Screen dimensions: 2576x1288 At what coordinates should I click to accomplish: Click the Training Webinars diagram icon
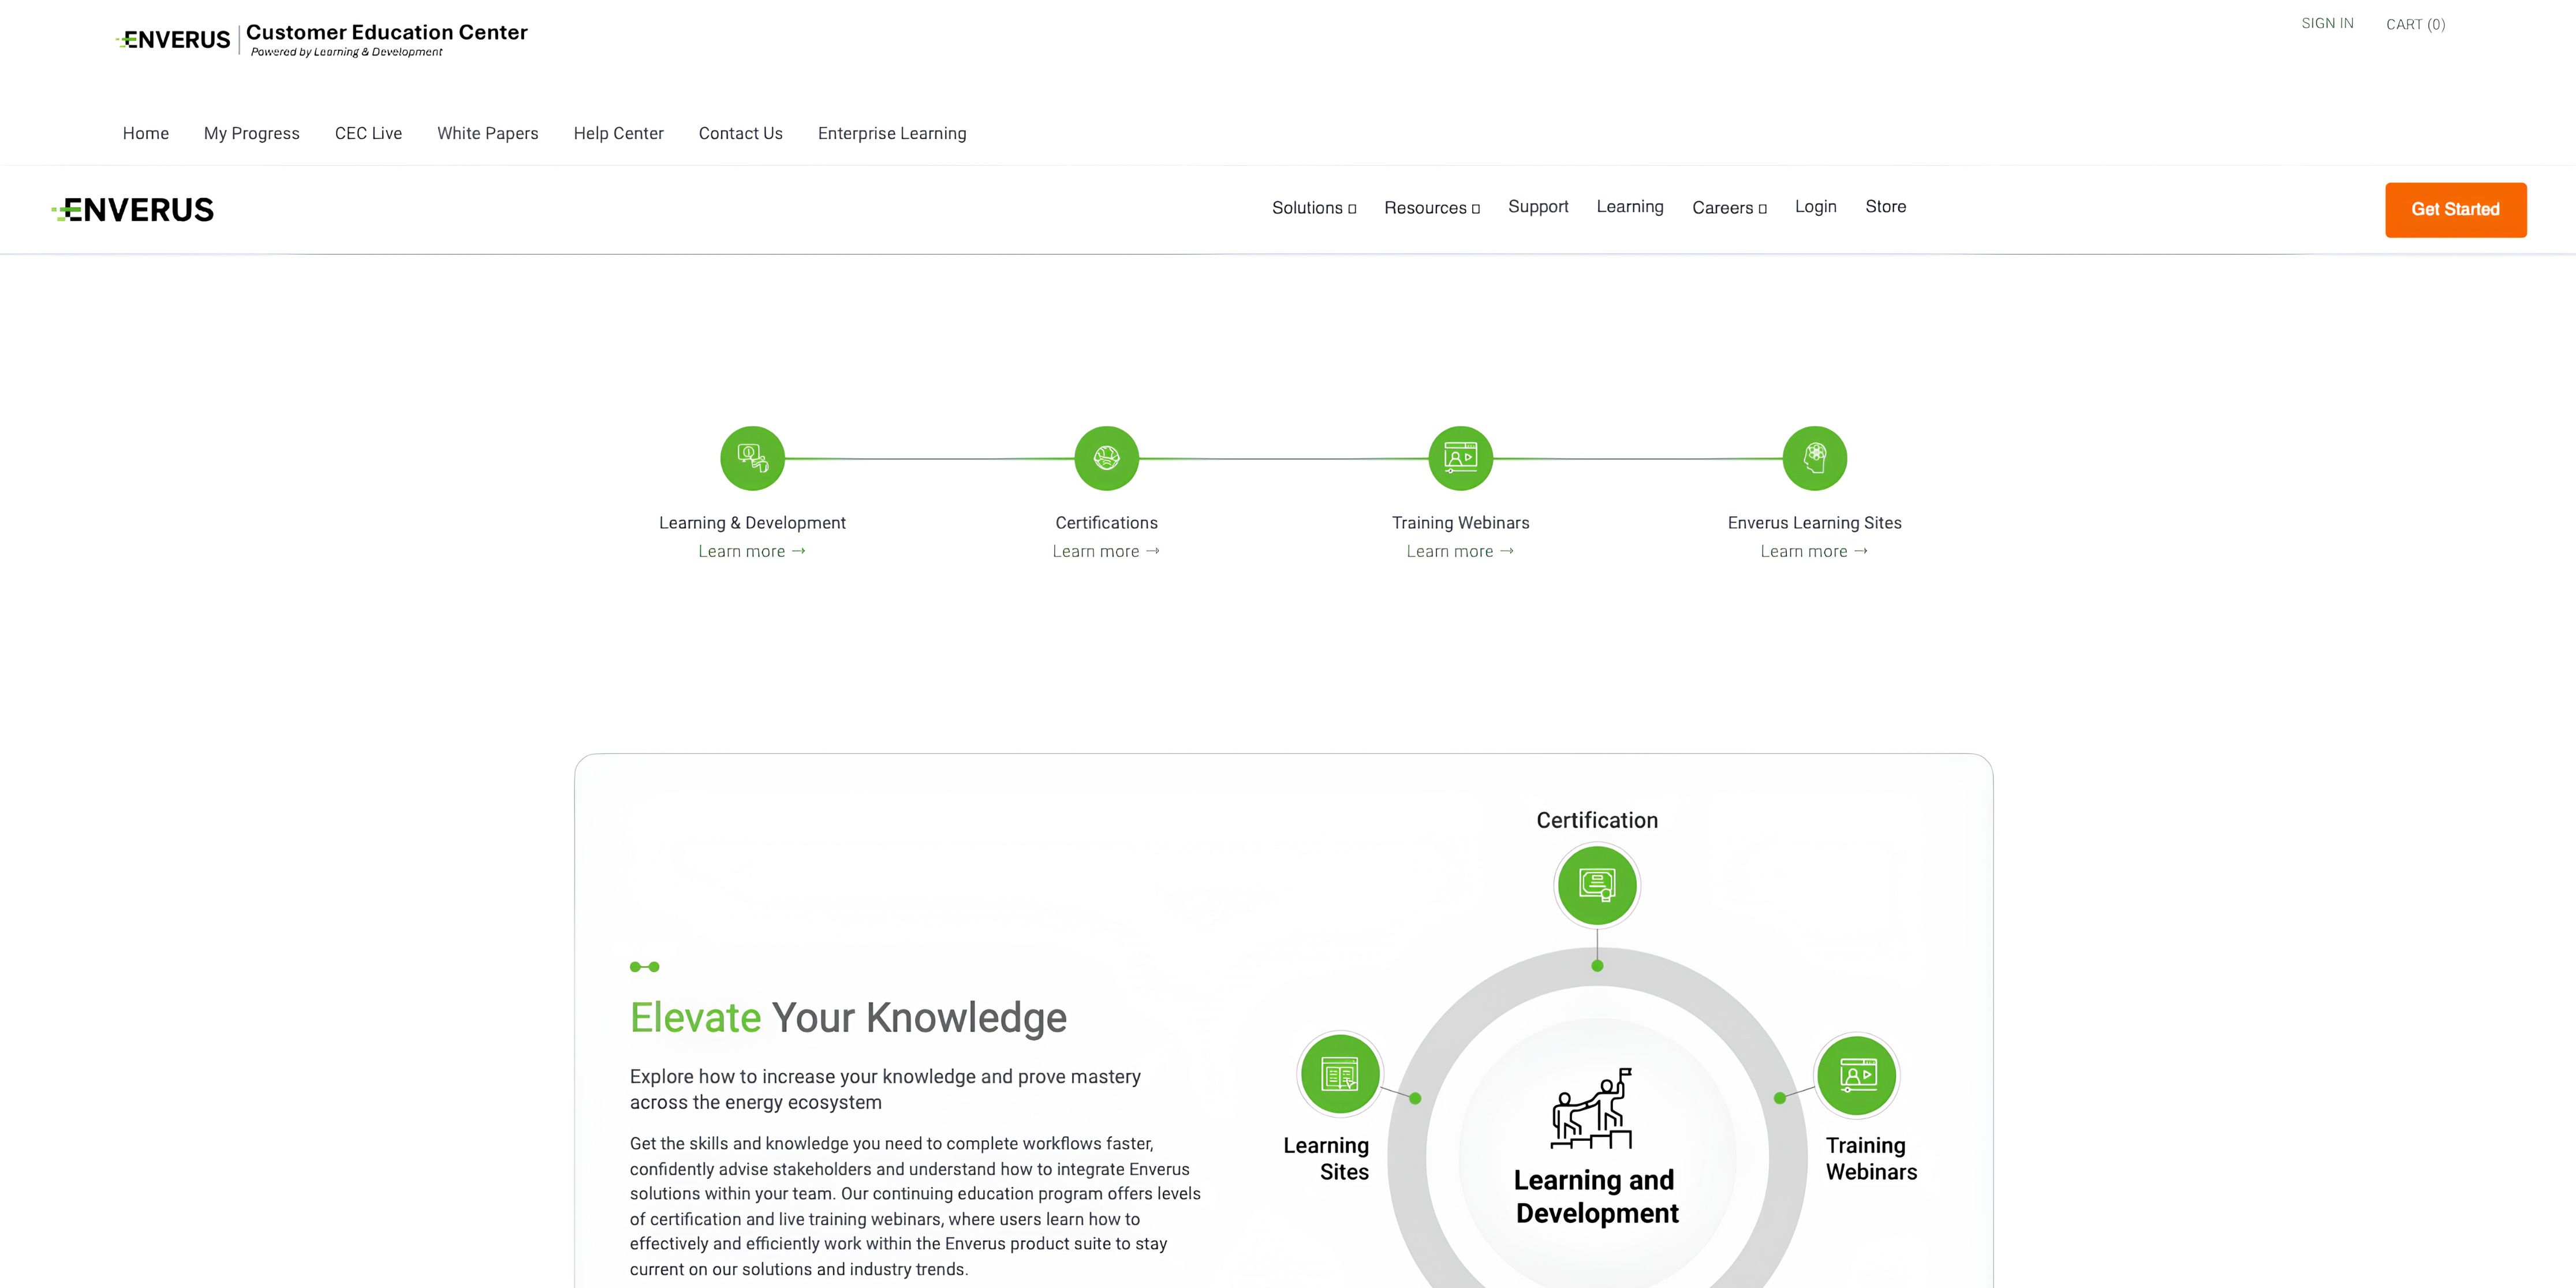1857,1075
